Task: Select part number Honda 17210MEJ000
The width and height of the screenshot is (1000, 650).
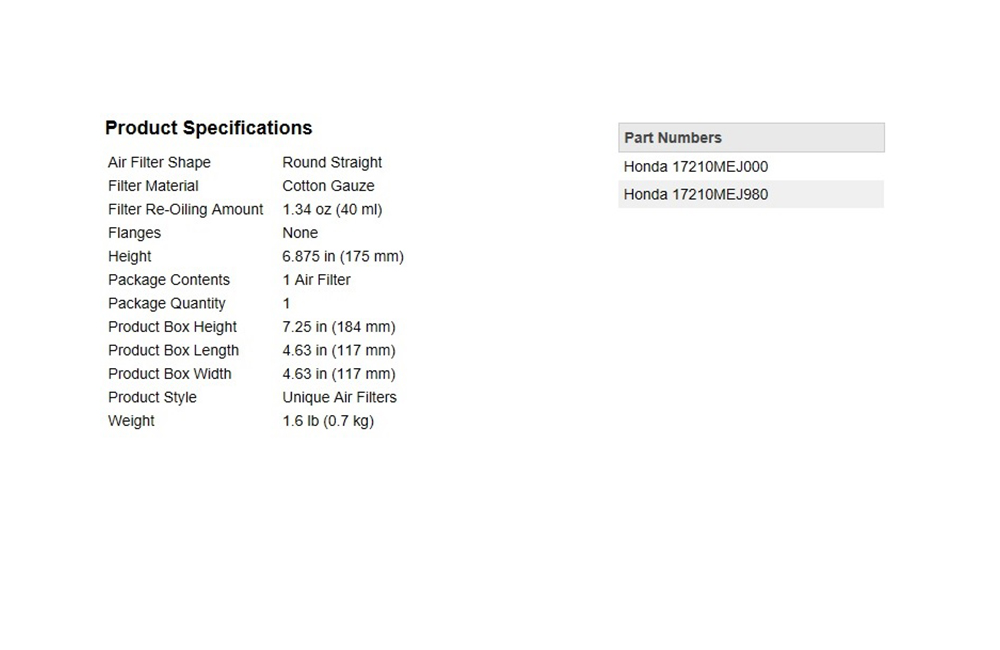Action: (696, 167)
